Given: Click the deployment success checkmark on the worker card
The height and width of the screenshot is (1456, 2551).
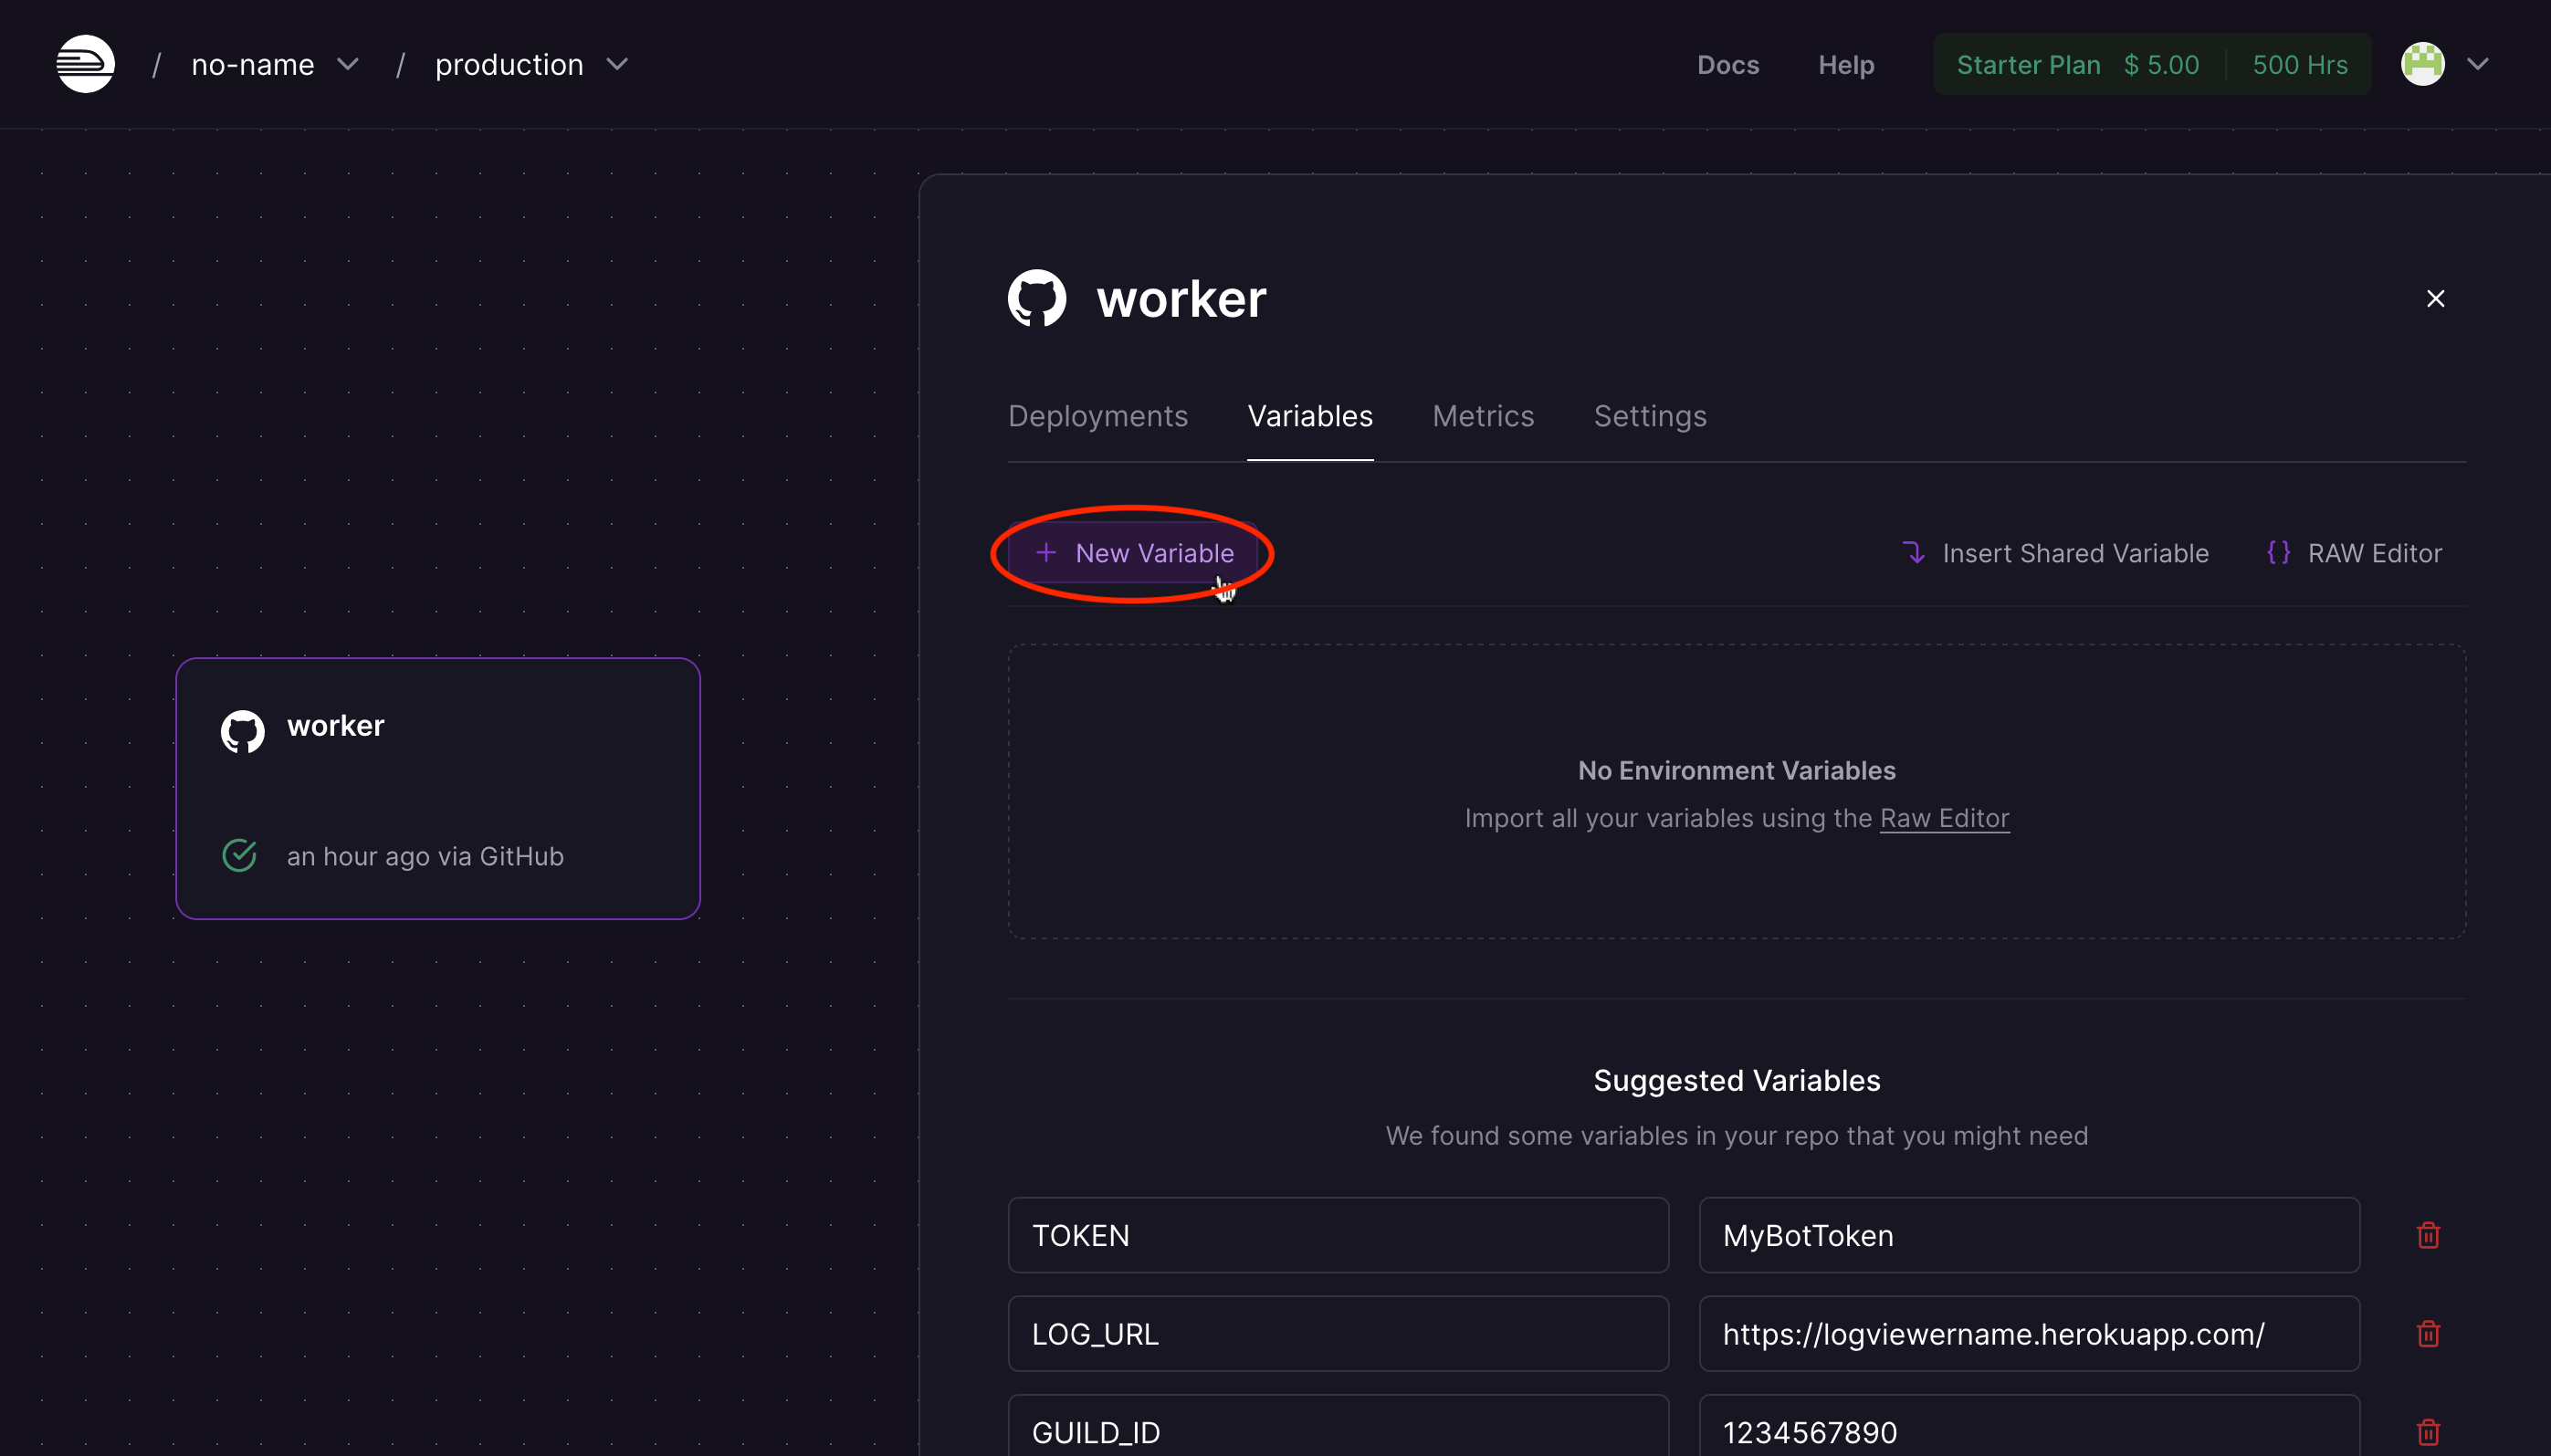Looking at the screenshot, I should click(238, 855).
